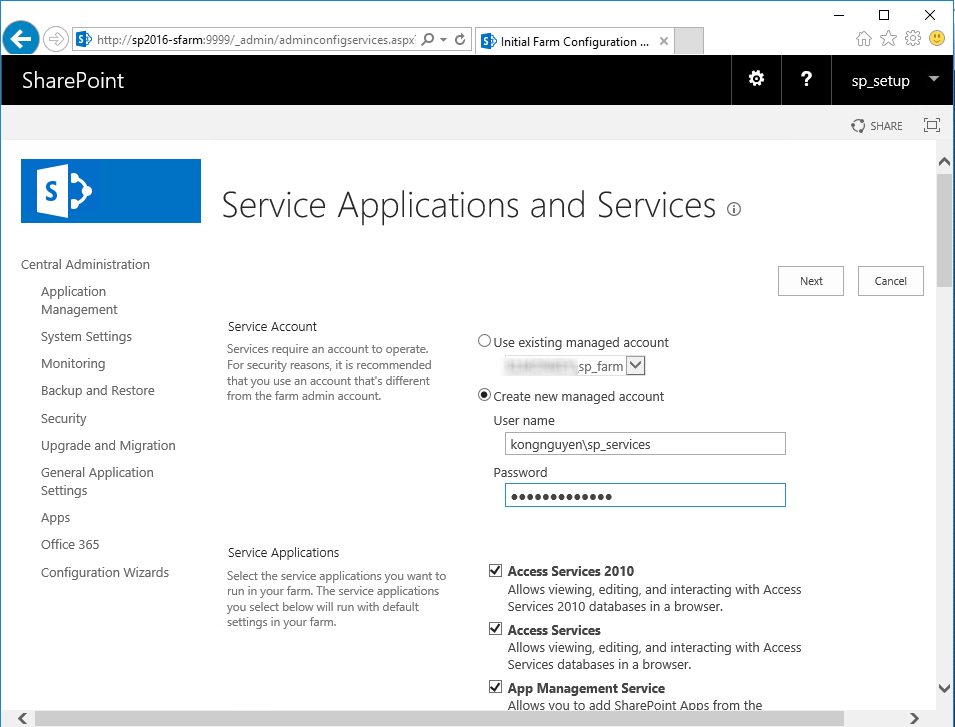Uncheck App Management Service checkbox
The image size is (955, 727).
[x=495, y=687]
